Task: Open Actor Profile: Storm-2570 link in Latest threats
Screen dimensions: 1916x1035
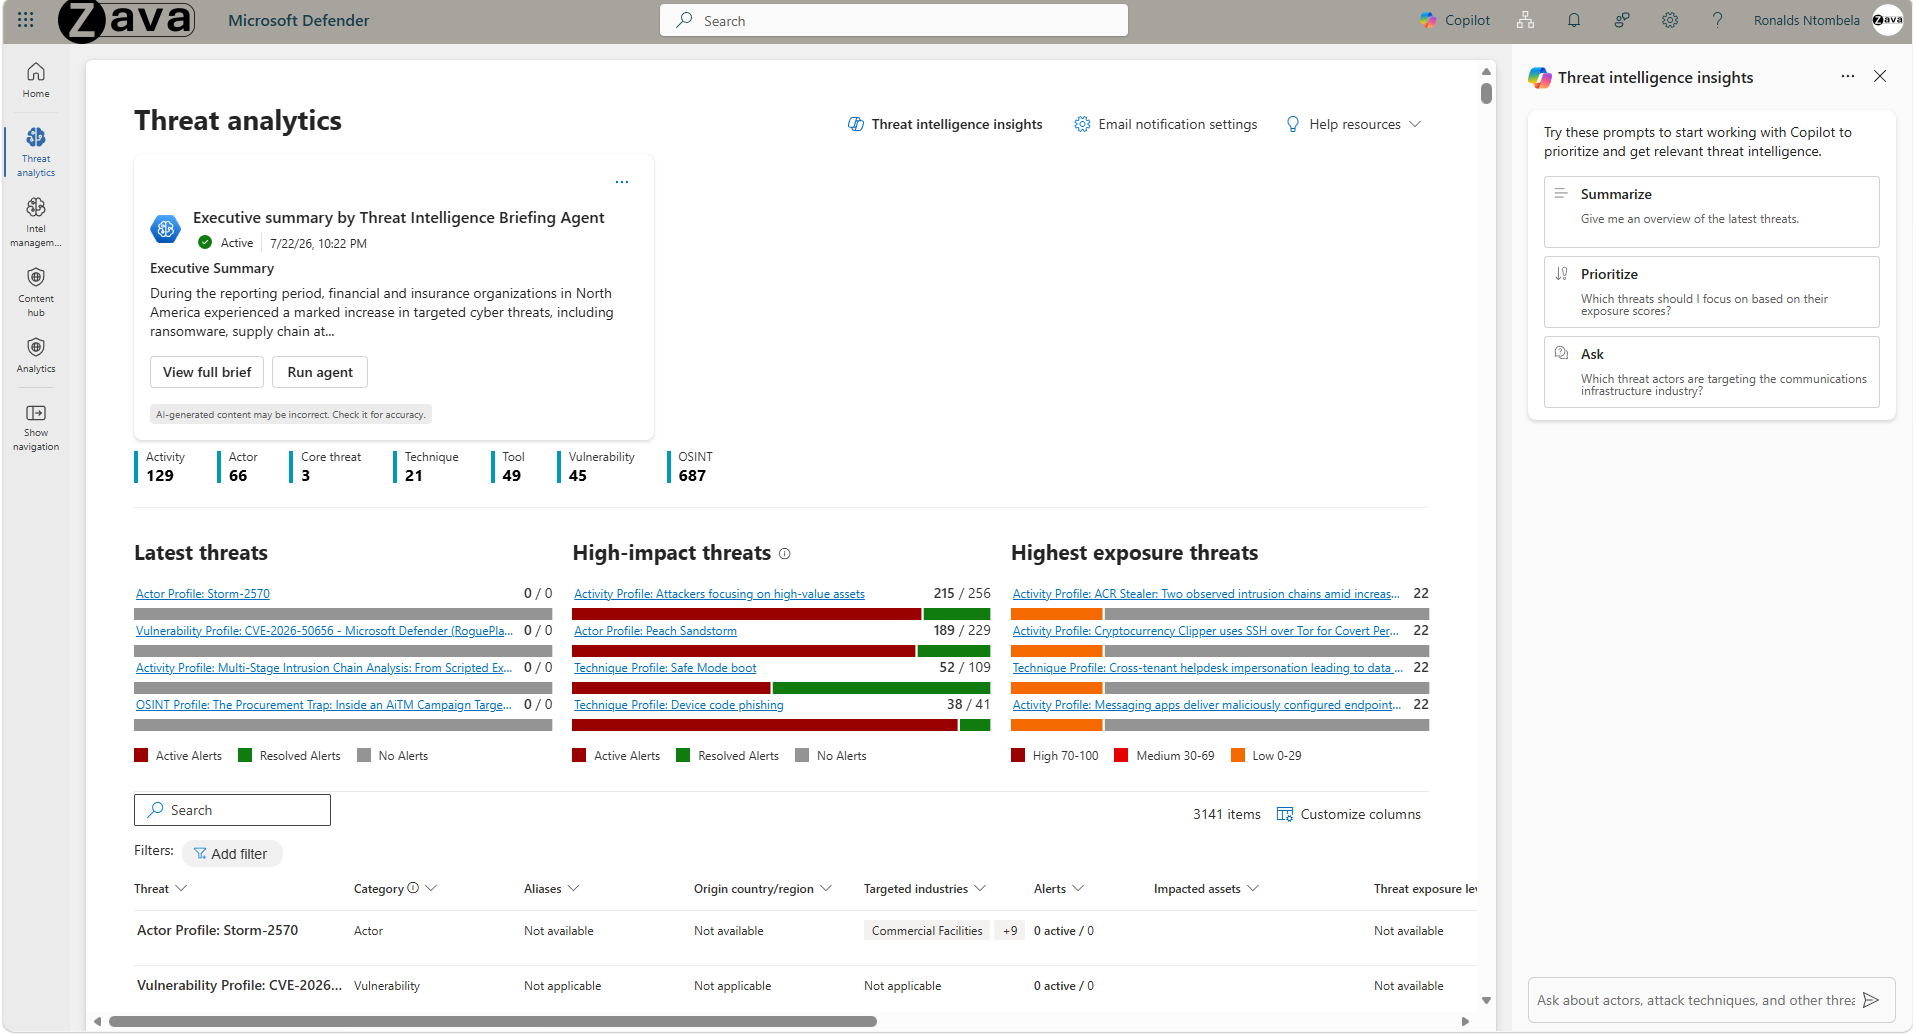Action: coord(203,594)
